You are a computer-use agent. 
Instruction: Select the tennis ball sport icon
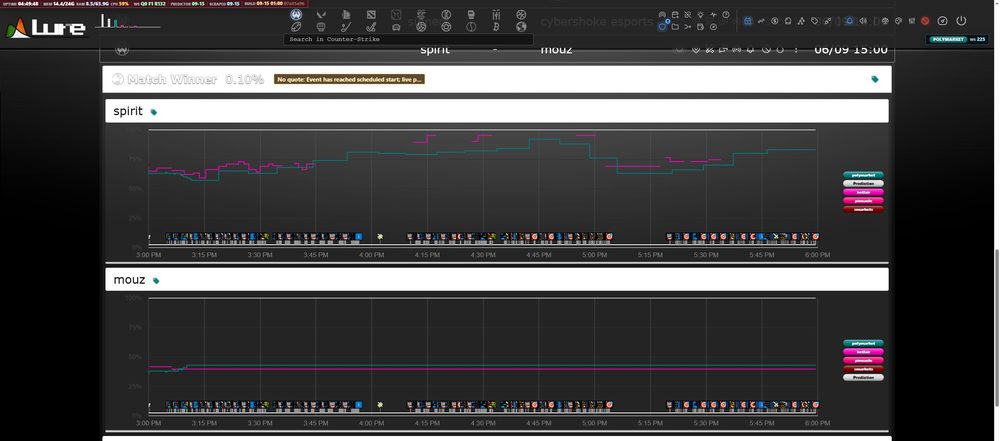[471, 27]
